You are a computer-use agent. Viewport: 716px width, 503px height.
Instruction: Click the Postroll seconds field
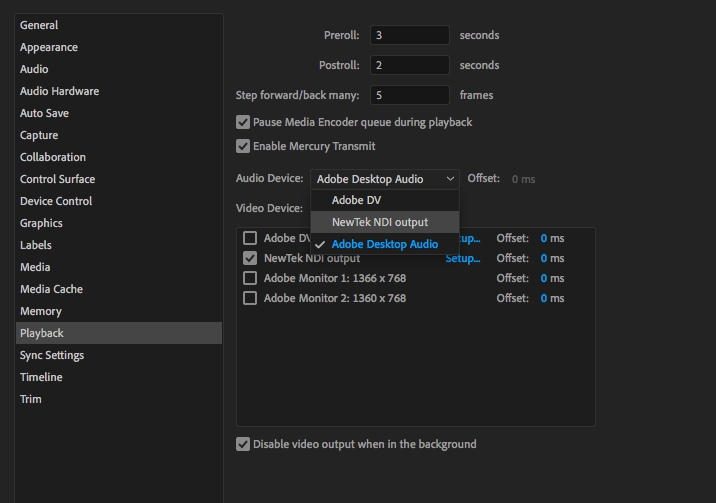click(409, 65)
